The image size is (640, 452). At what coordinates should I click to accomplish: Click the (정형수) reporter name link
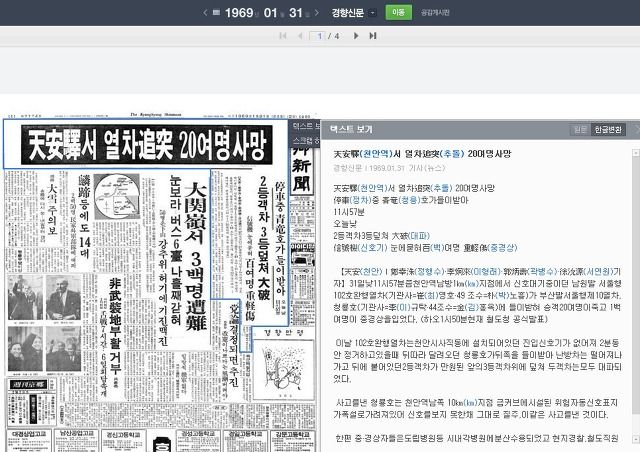click(429, 272)
